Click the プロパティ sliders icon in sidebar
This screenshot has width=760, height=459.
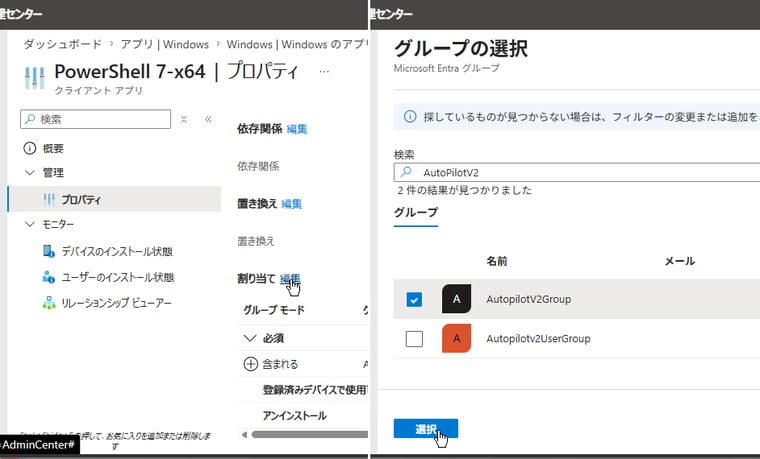point(49,199)
